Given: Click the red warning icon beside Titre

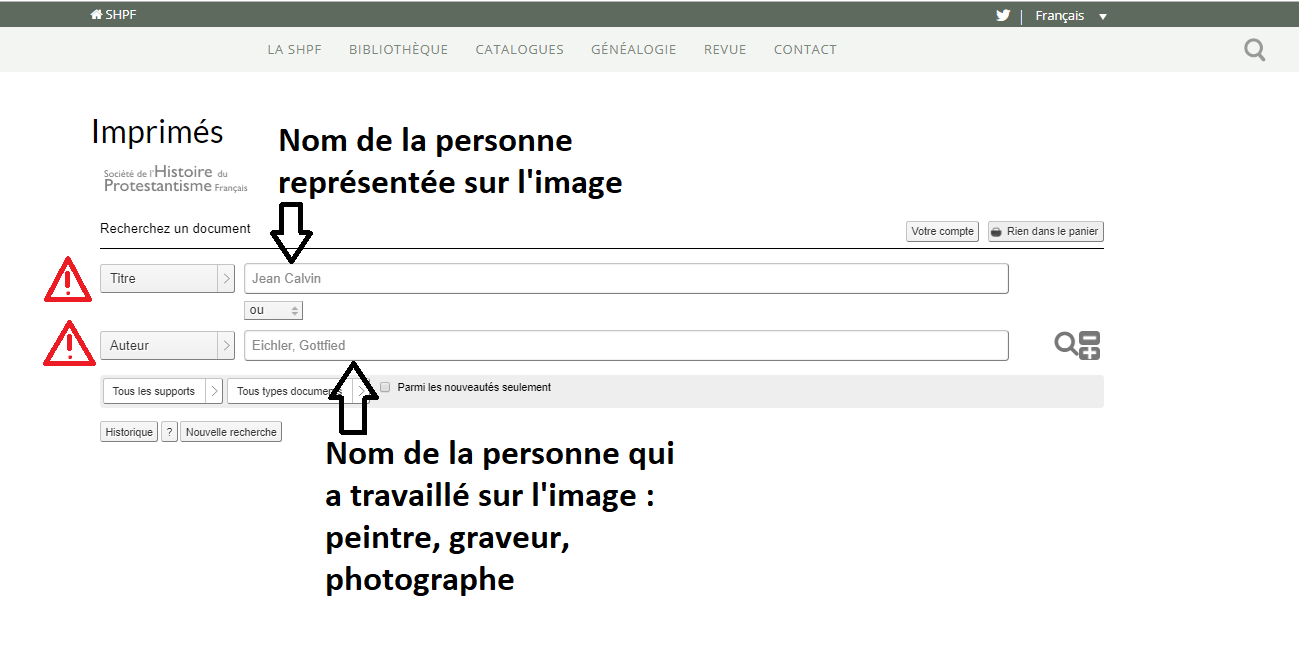Looking at the screenshot, I should [67, 279].
